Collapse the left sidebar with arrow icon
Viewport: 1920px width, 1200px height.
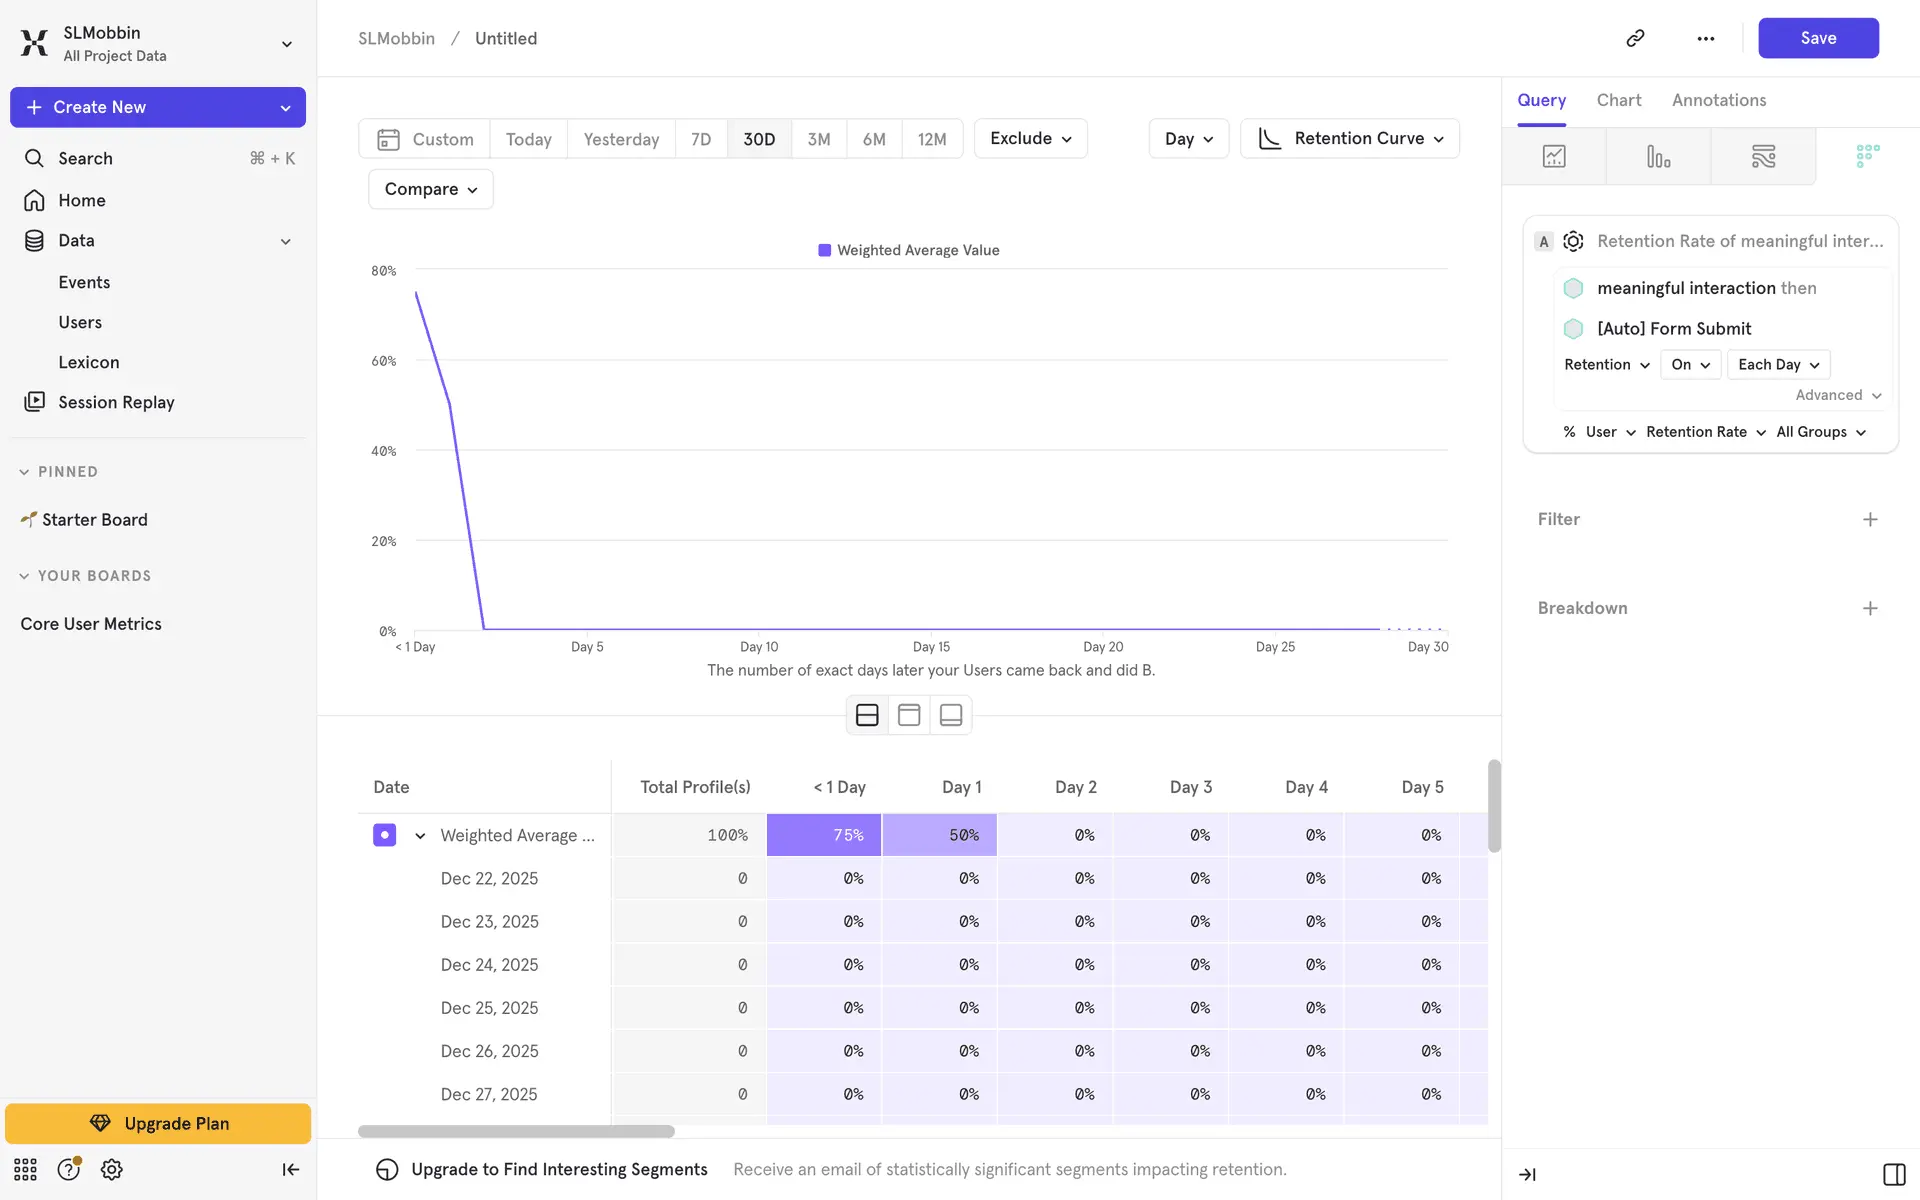pos(290,1169)
